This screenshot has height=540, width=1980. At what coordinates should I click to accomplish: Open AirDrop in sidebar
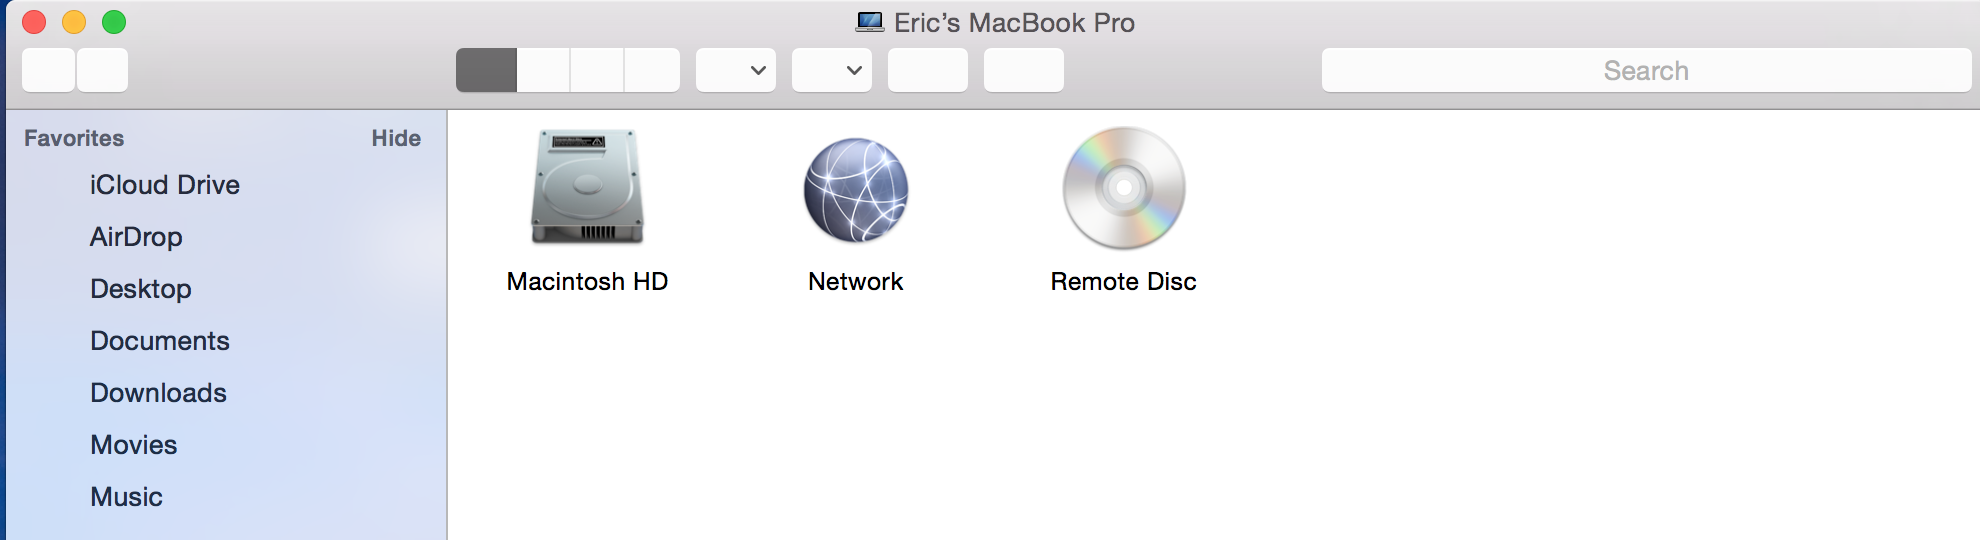(136, 237)
